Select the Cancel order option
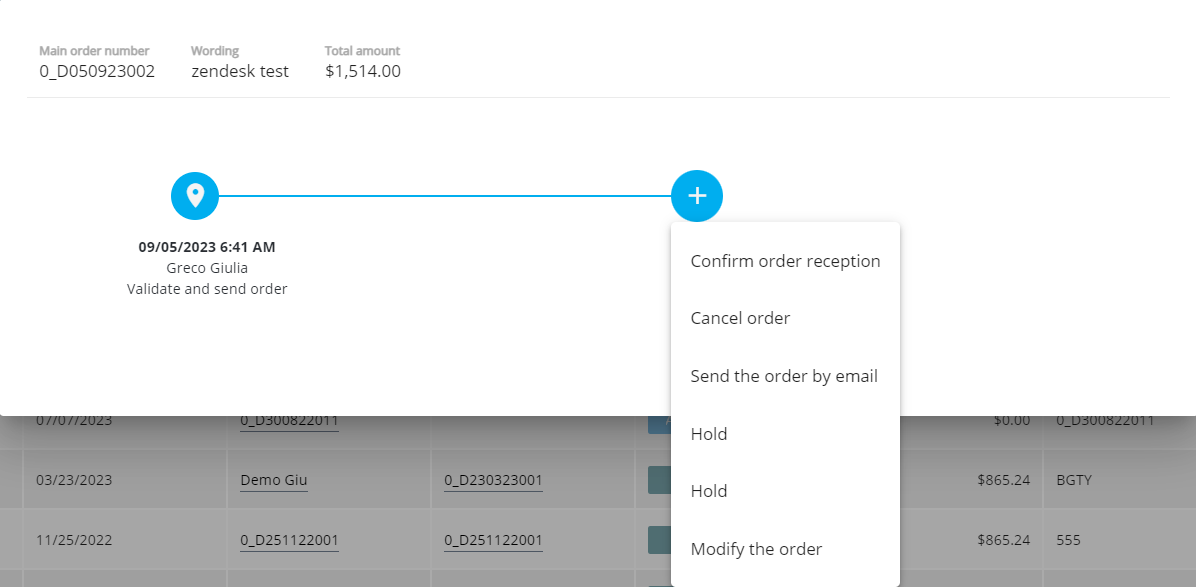Screen dimensions: 1196x587 (x=740, y=318)
